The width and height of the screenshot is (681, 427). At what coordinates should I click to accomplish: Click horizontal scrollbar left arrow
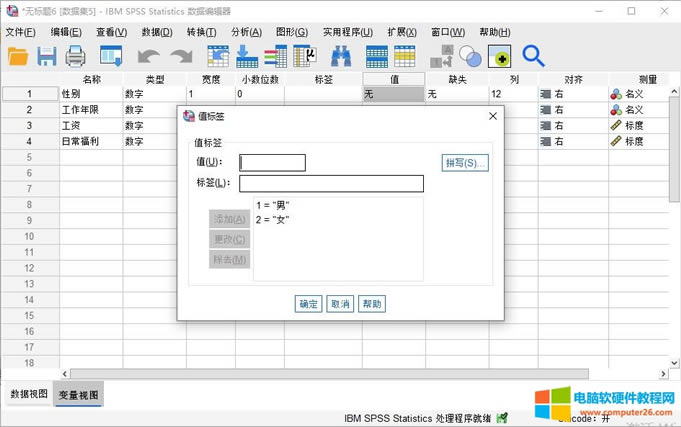click(x=65, y=374)
